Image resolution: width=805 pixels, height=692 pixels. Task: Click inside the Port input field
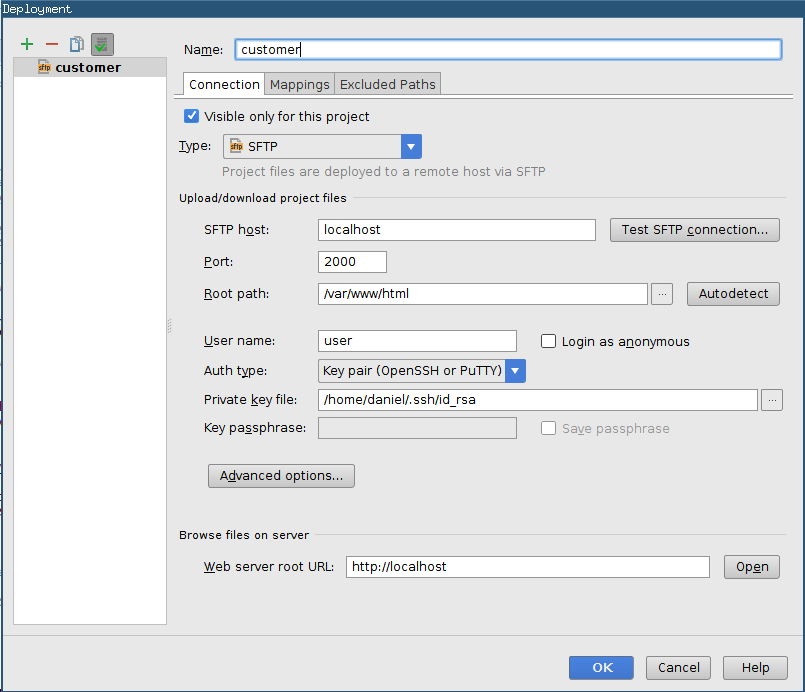point(351,261)
